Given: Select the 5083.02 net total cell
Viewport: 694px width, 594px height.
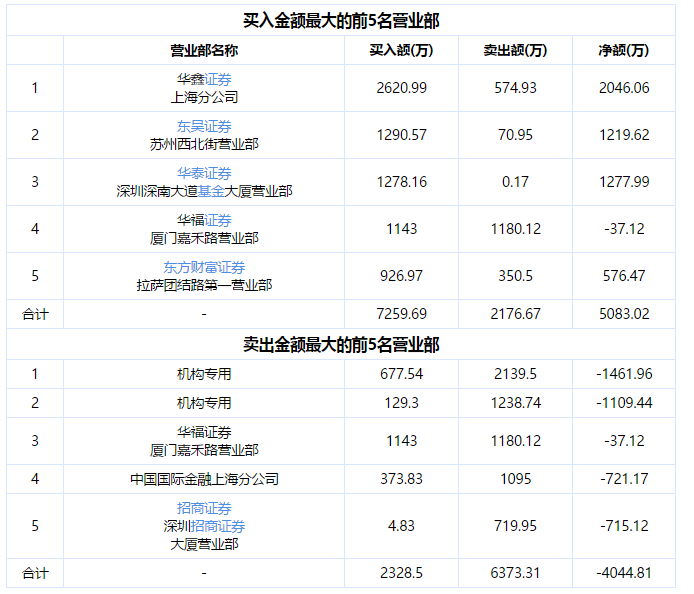Looking at the screenshot, I should tap(623, 314).
